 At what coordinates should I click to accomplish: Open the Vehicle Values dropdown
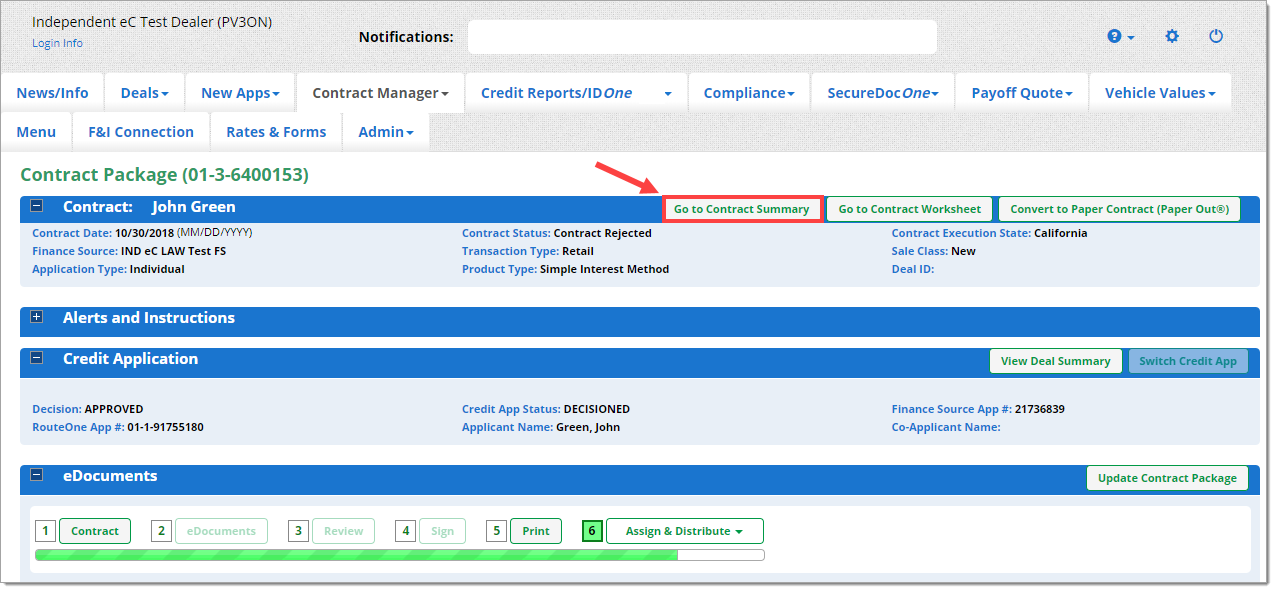point(1160,93)
